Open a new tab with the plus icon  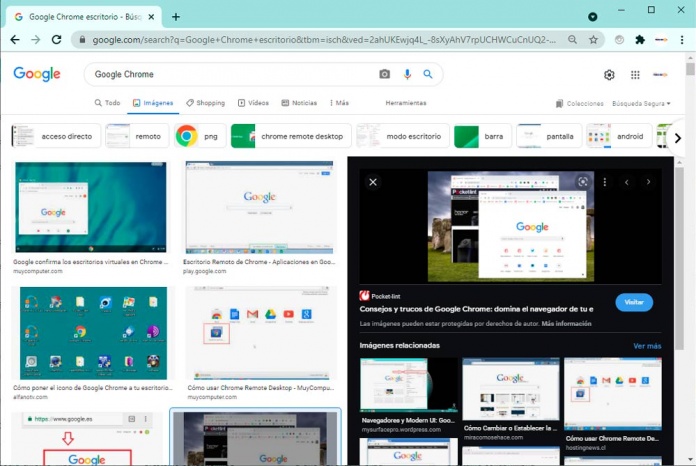point(176,17)
